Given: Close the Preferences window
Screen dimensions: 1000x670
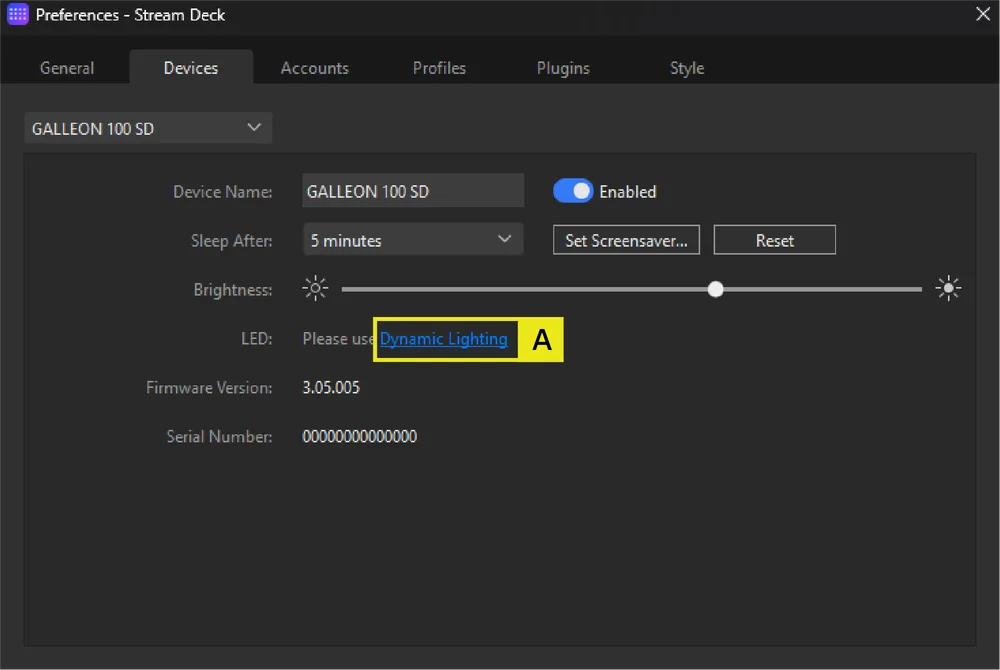Looking at the screenshot, I should point(982,14).
